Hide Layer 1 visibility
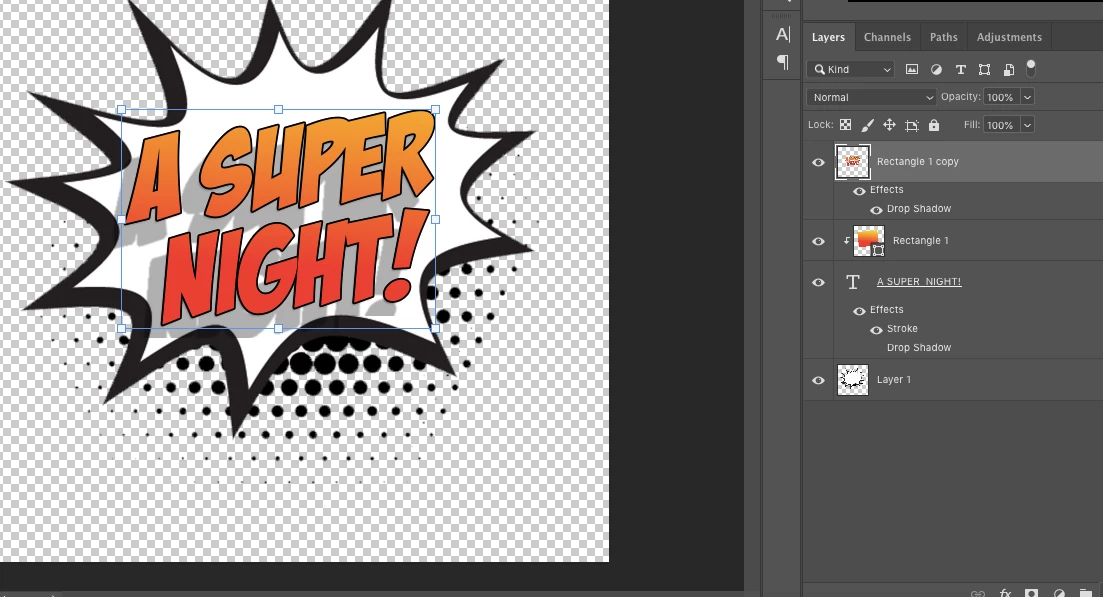The image size is (1103, 597). point(818,380)
